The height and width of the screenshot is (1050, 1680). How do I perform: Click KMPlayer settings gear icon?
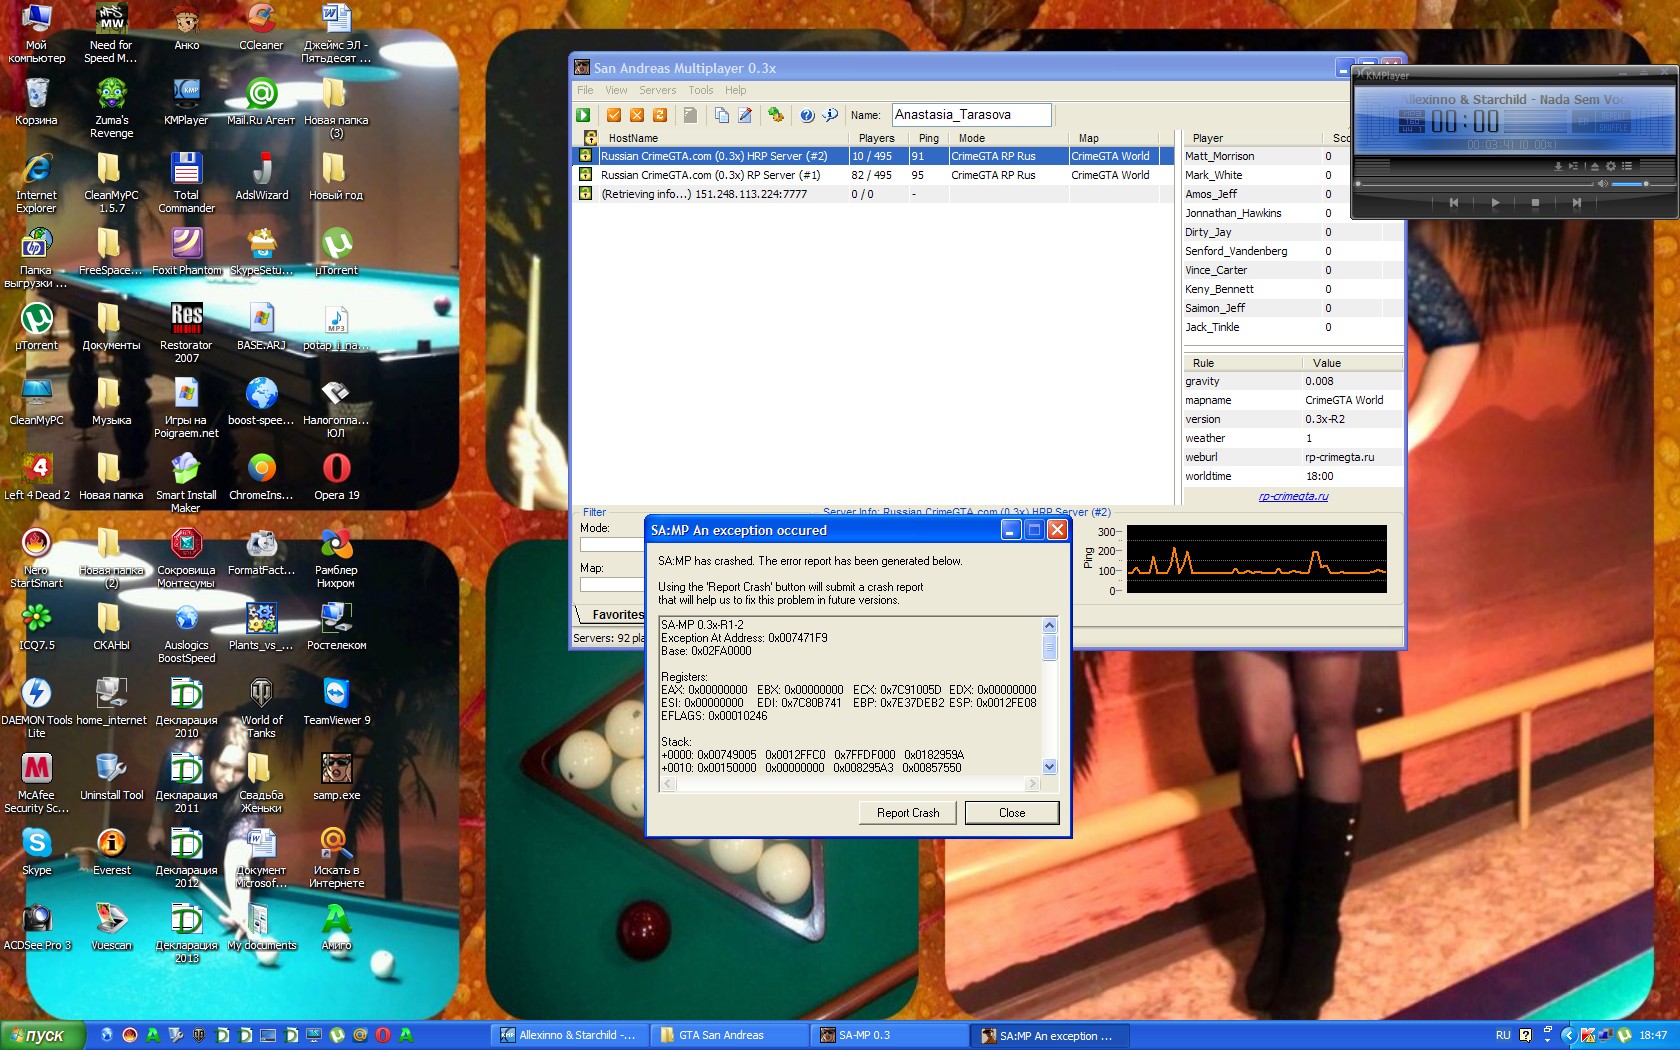[x=1611, y=166]
